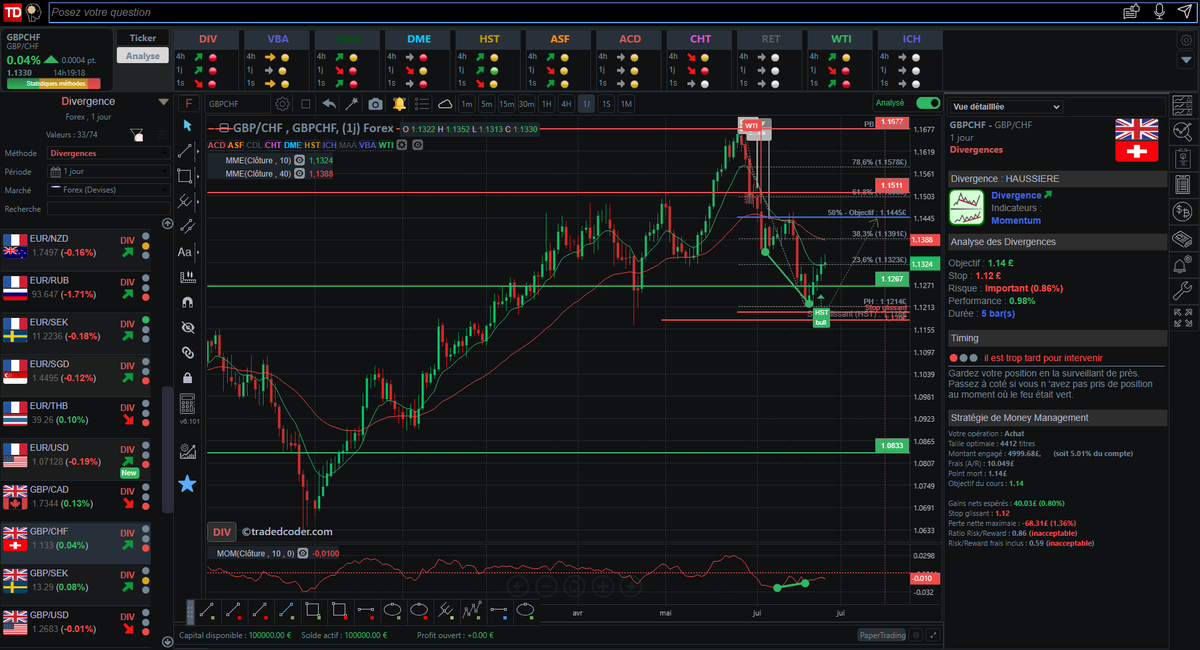Toggle the HST indicator tag on chart

pos(312,145)
